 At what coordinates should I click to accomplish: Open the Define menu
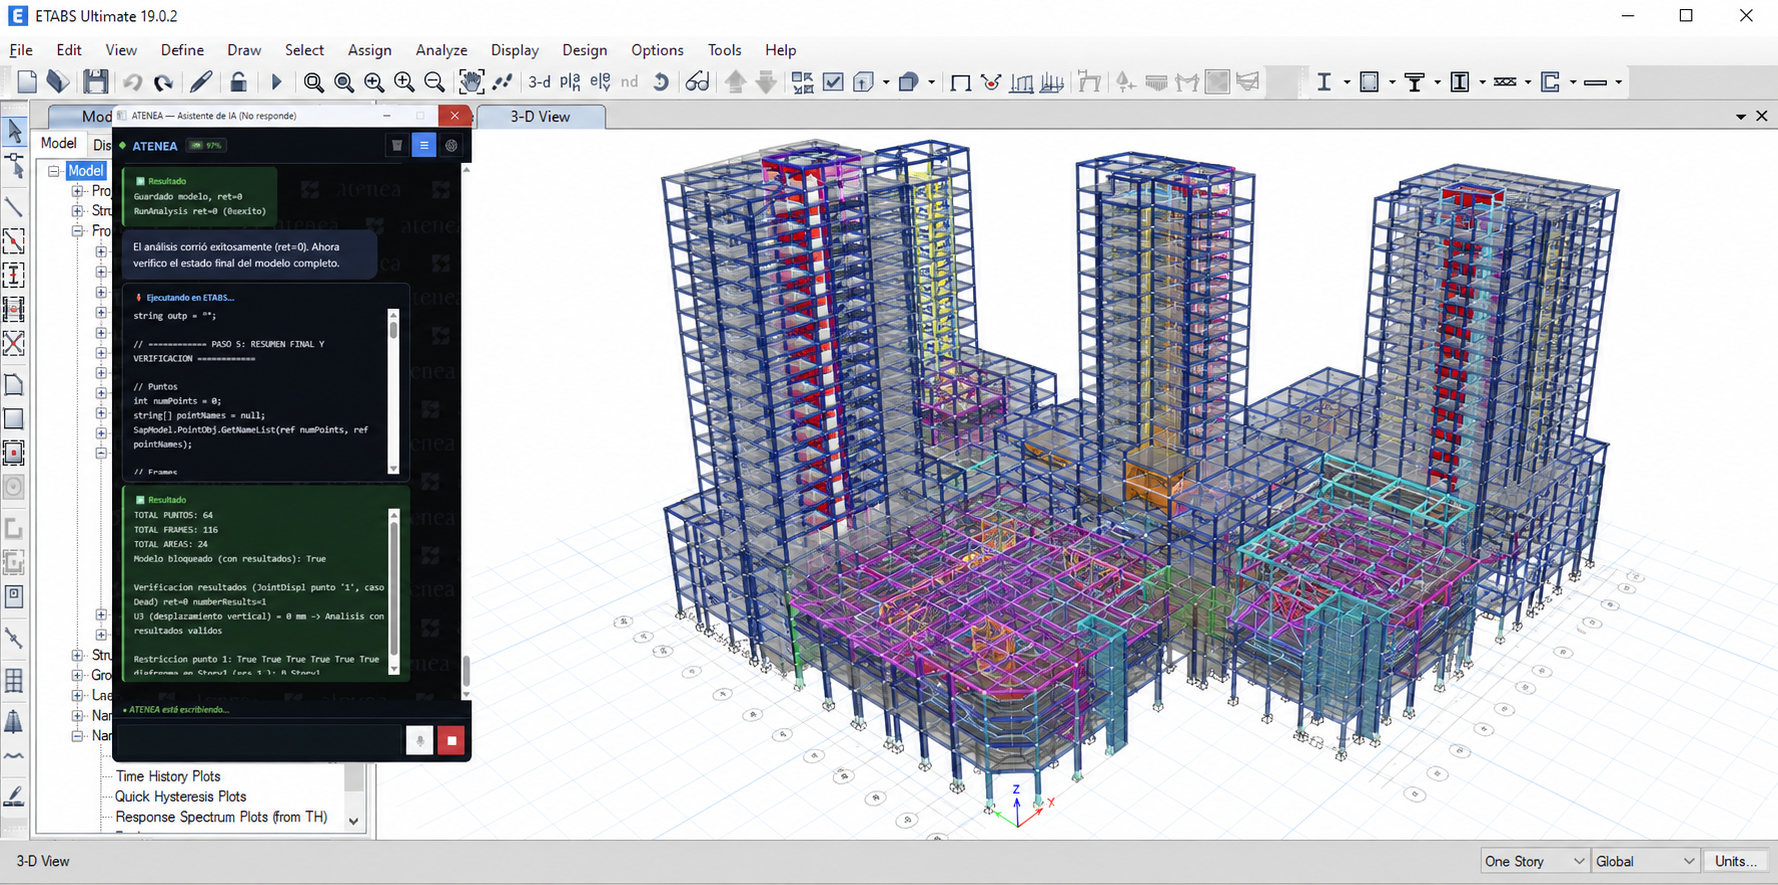182,50
